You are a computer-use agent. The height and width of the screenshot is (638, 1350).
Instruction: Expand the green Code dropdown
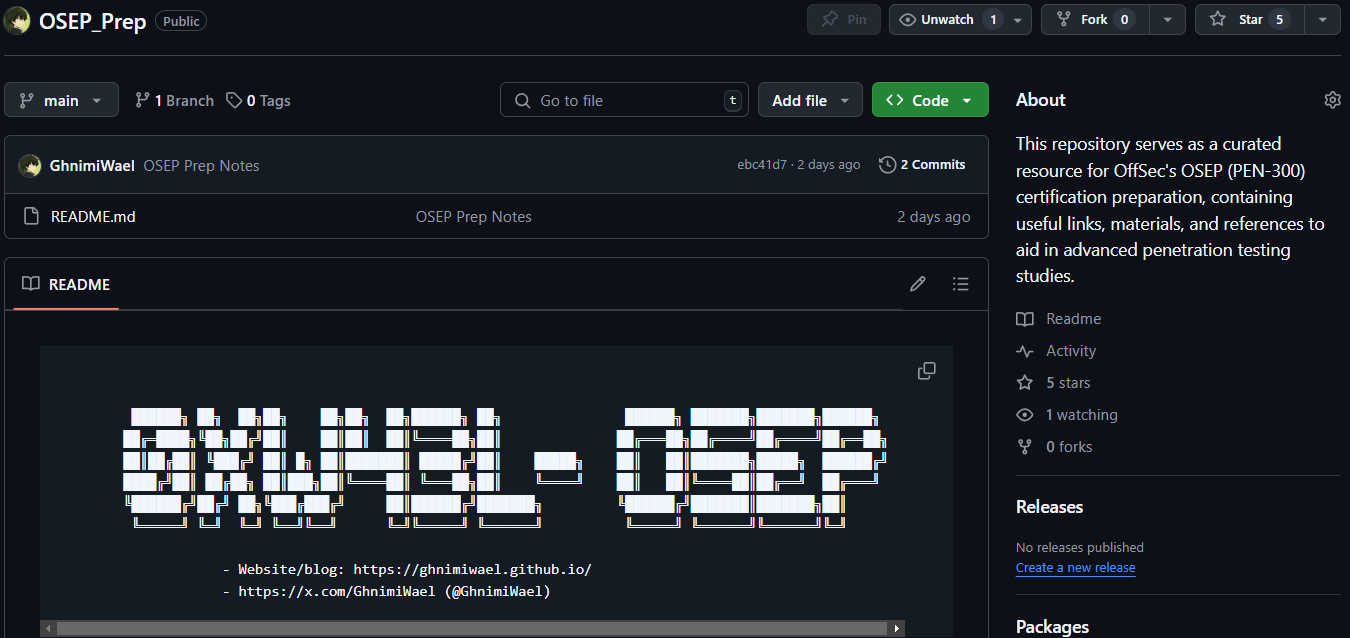(930, 100)
